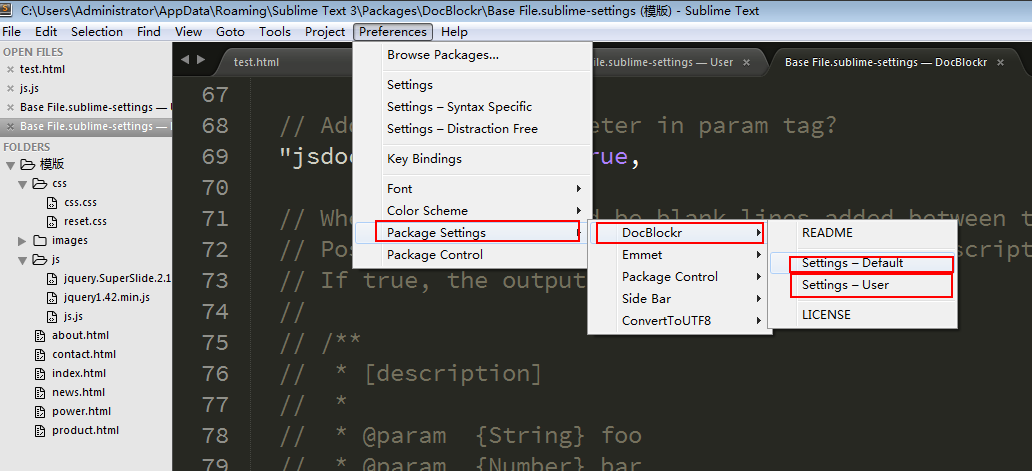Close test.html in Open Files
The image size is (1032, 471).
(x=10, y=70)
